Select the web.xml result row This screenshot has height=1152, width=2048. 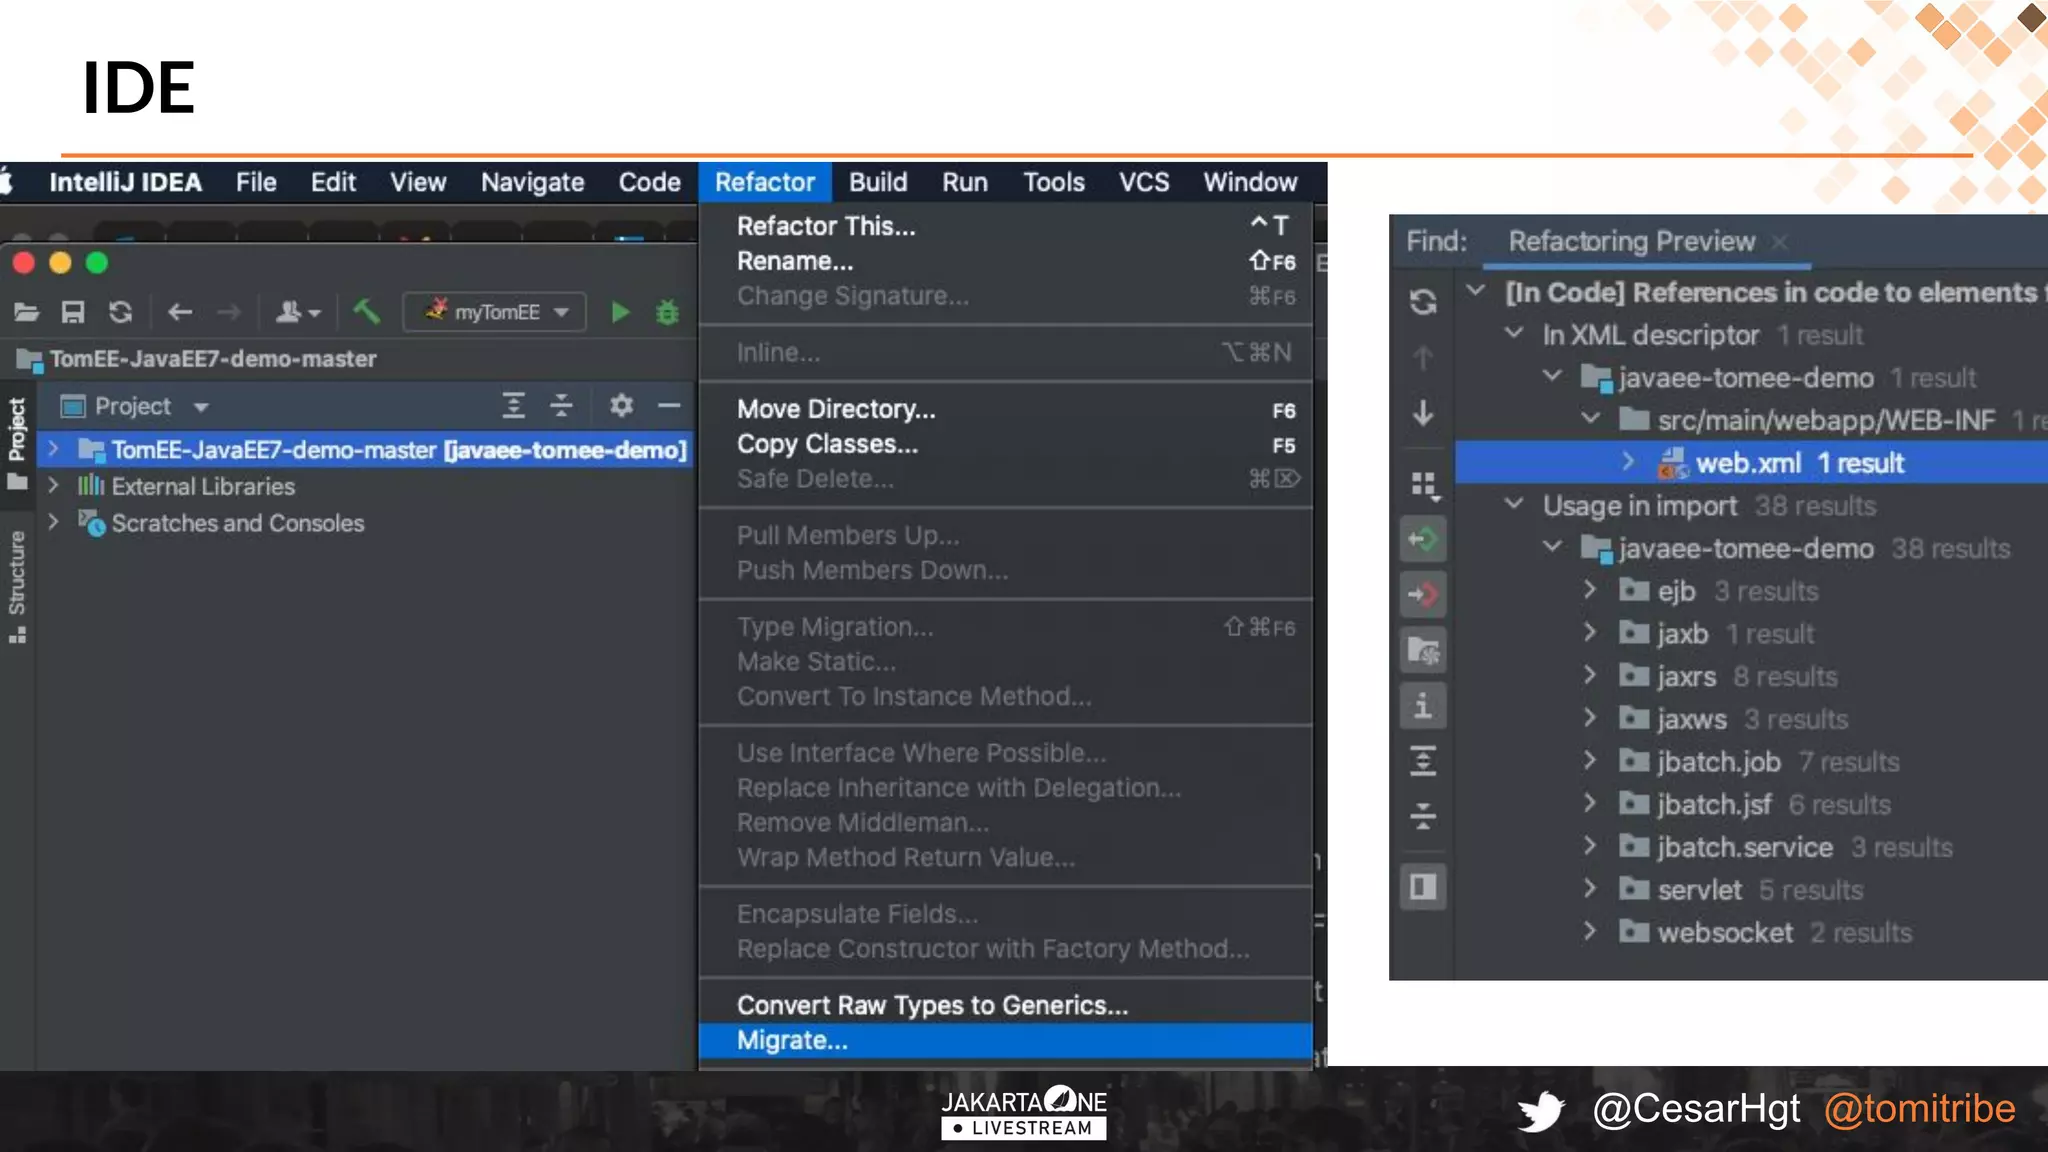pos(1748,463)
